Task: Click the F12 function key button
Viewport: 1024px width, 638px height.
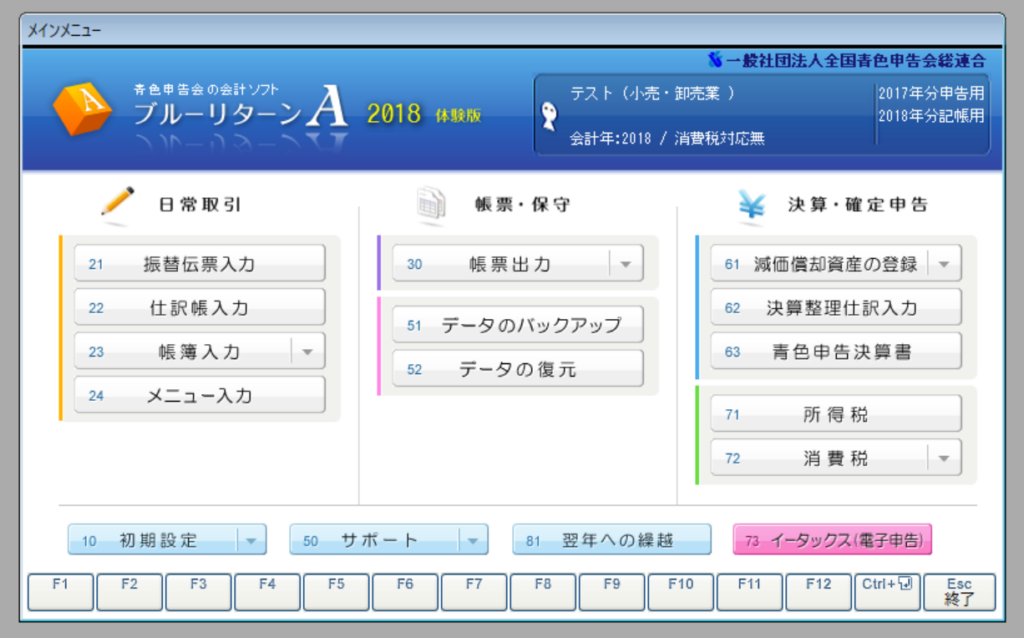Action: coord(818,592)
